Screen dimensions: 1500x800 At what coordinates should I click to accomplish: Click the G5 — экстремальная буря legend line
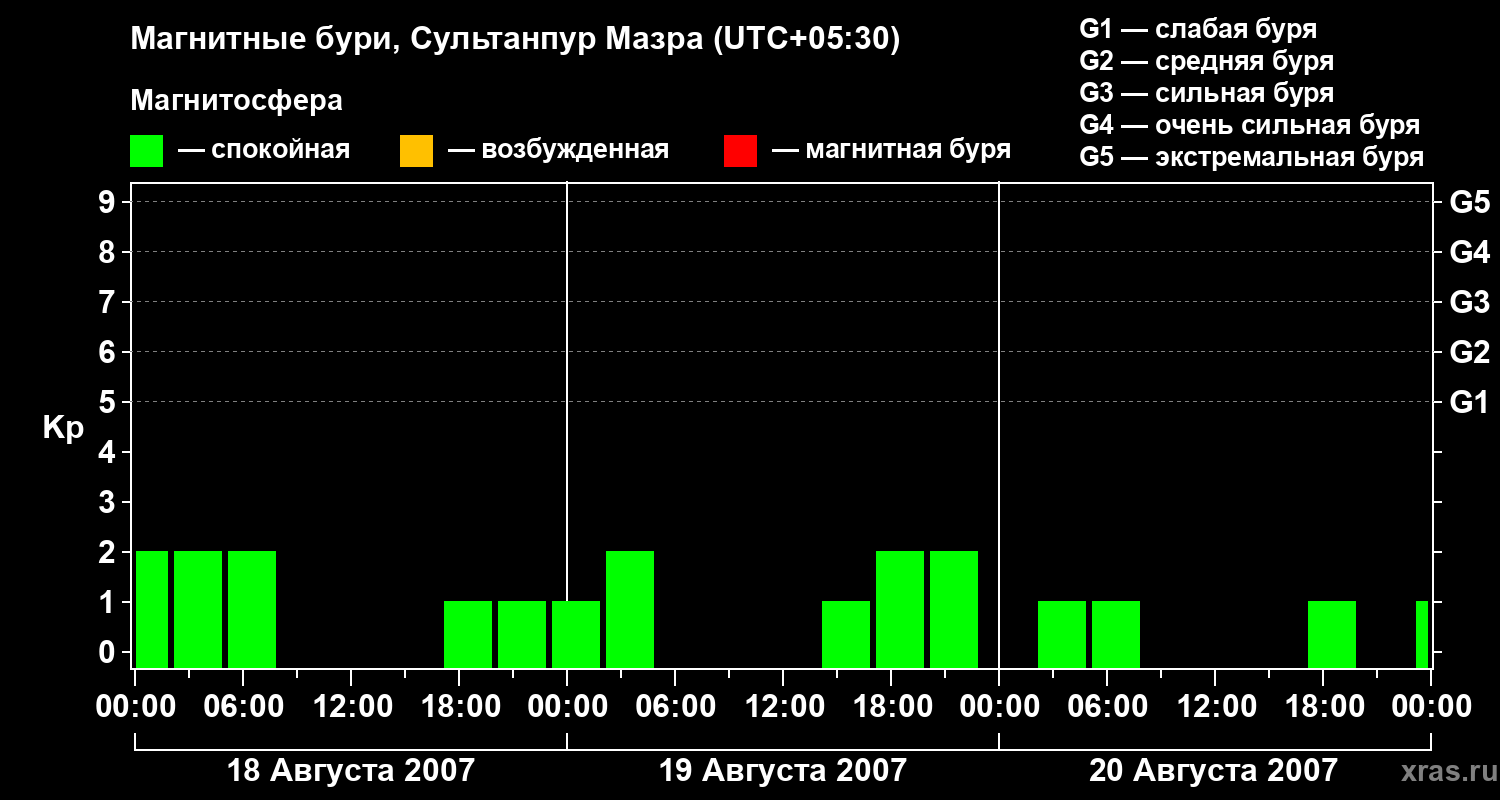(1252, 157)
